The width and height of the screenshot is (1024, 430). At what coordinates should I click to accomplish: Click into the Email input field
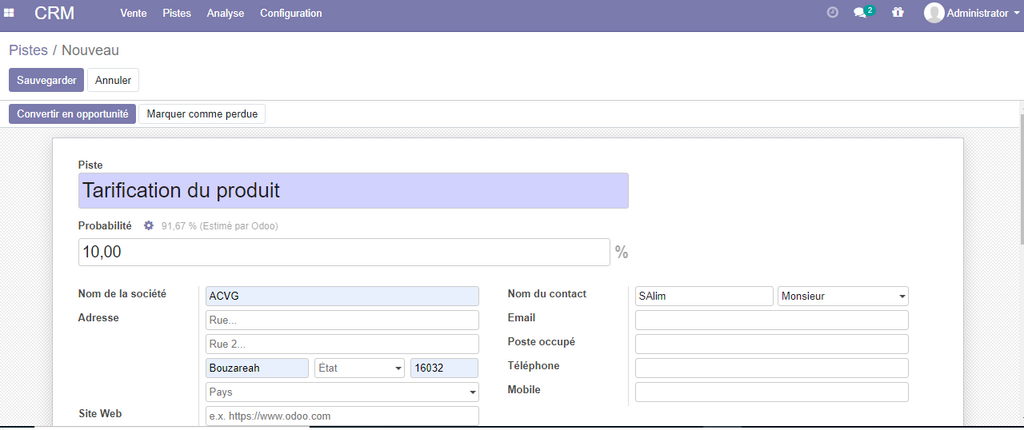(x=771, y=320)
